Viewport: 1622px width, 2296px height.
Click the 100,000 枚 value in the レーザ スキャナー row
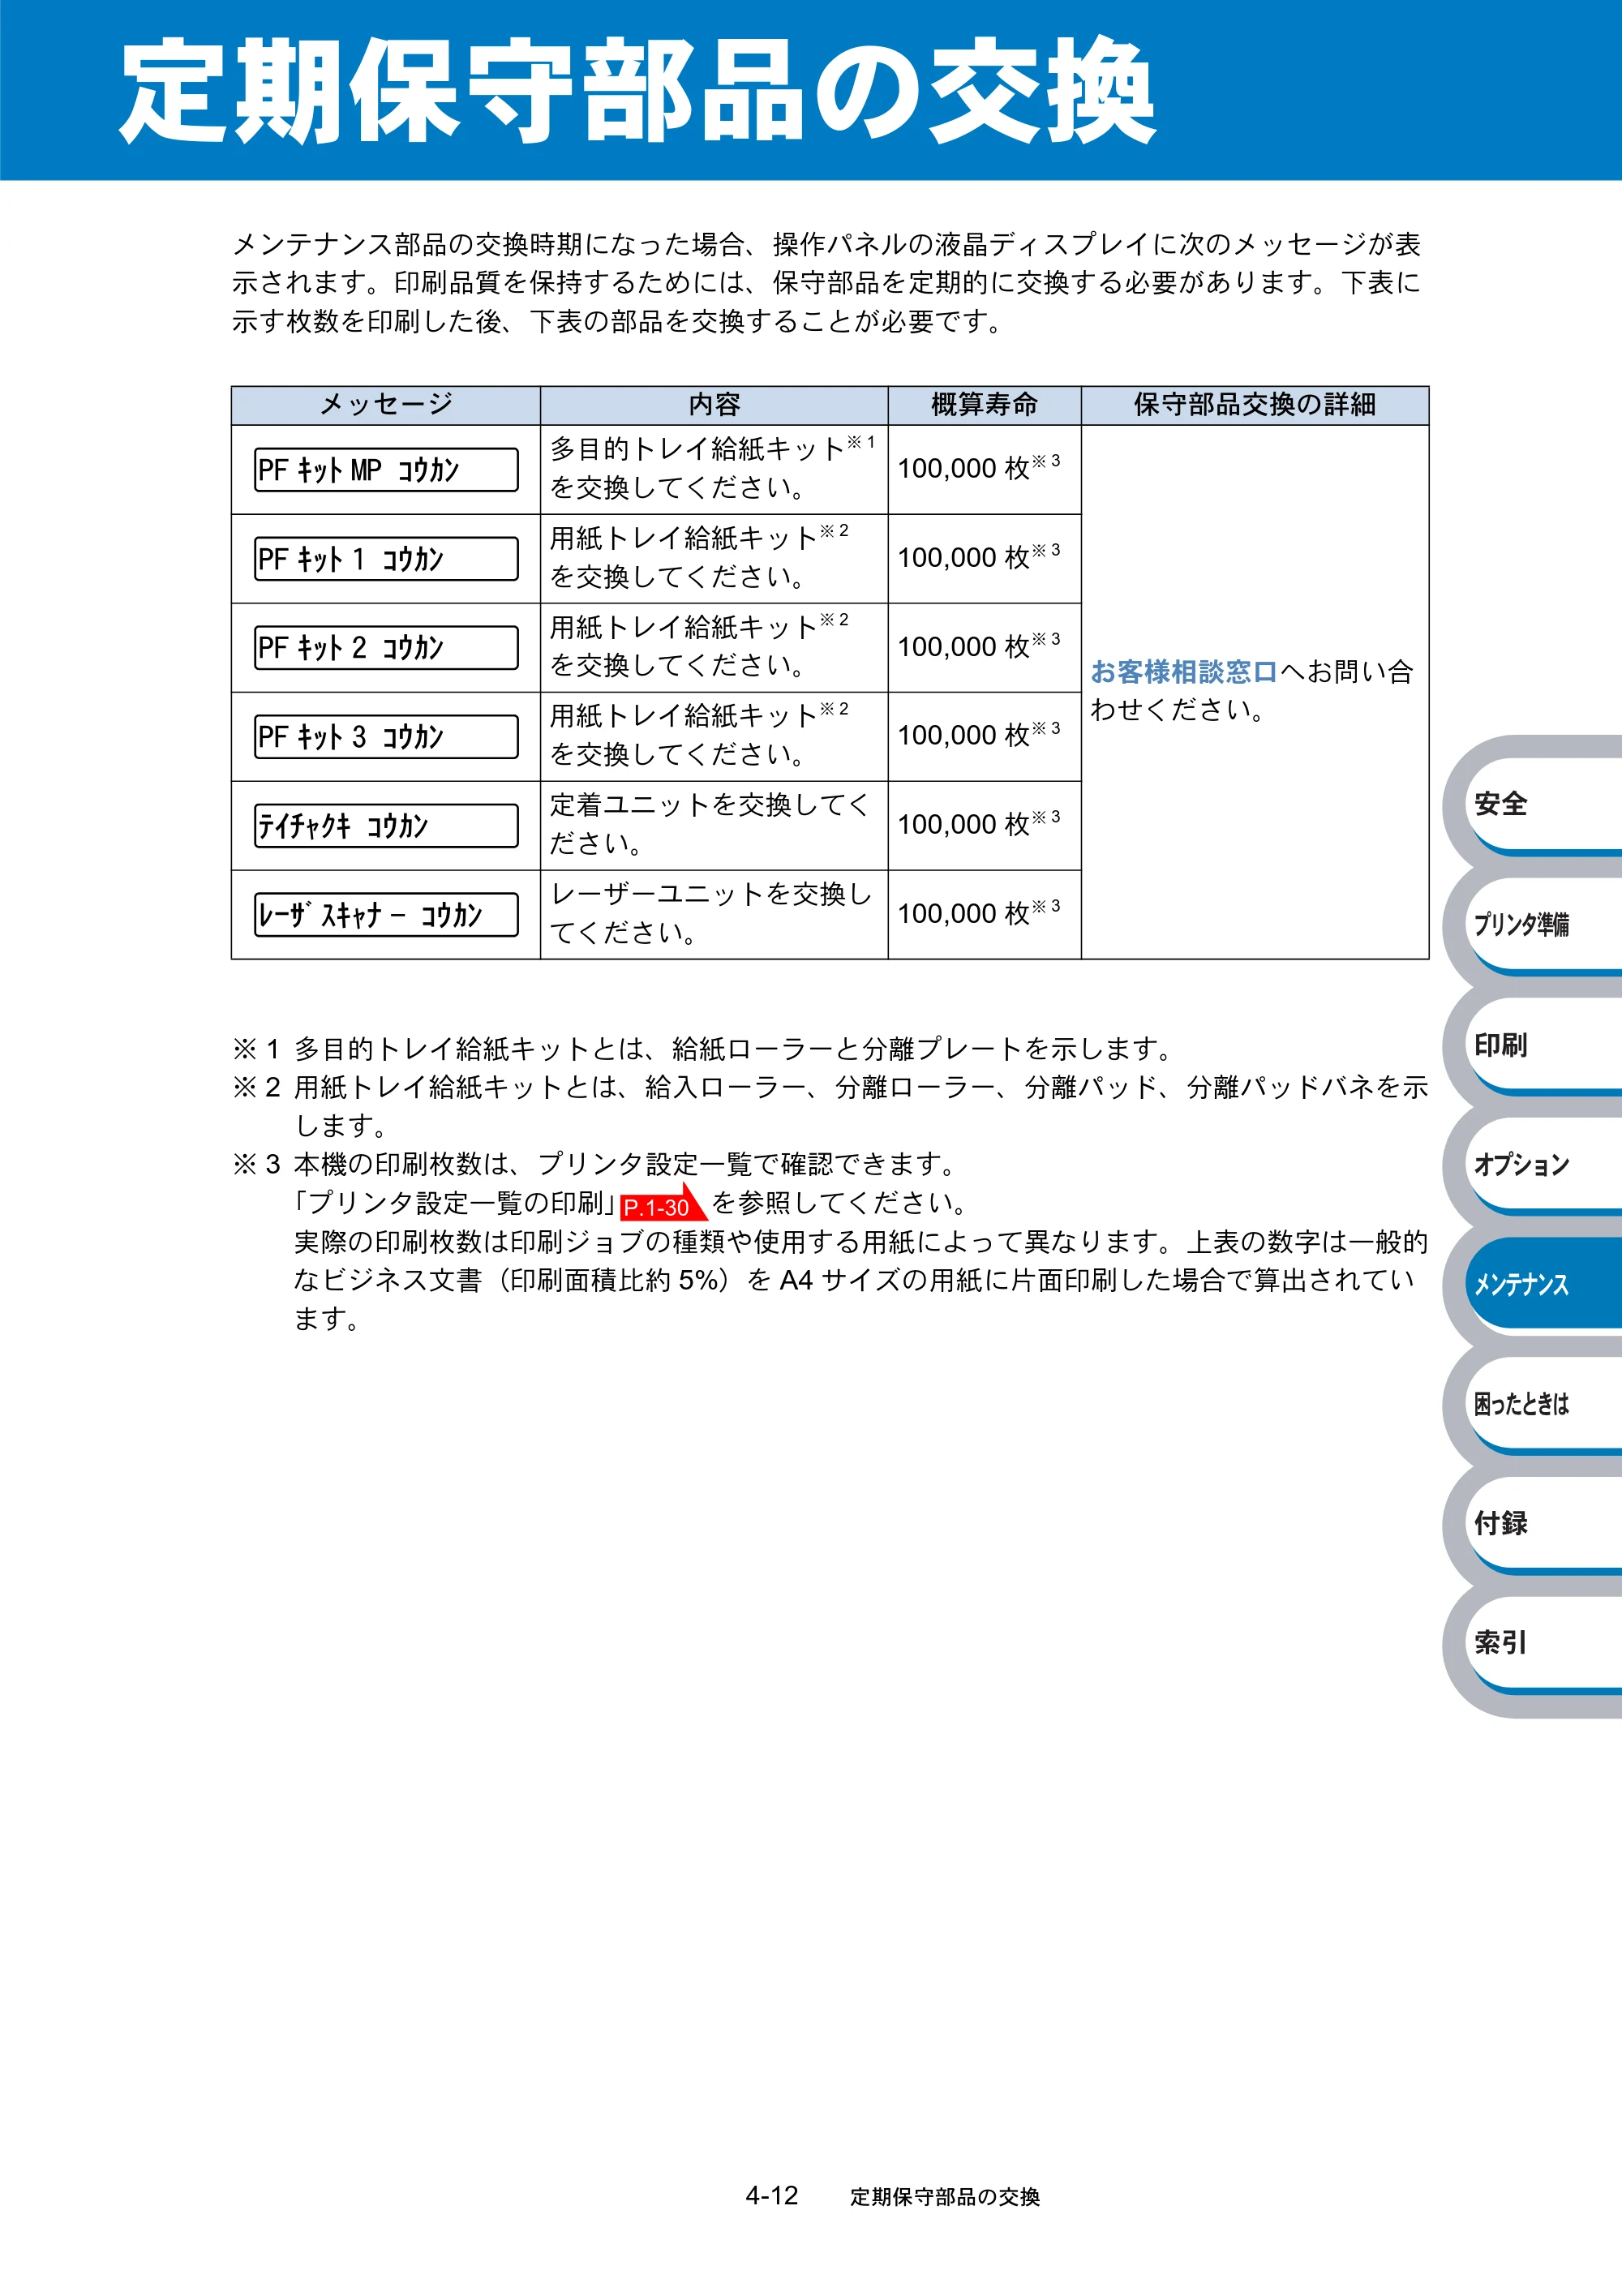pos(978,912)
